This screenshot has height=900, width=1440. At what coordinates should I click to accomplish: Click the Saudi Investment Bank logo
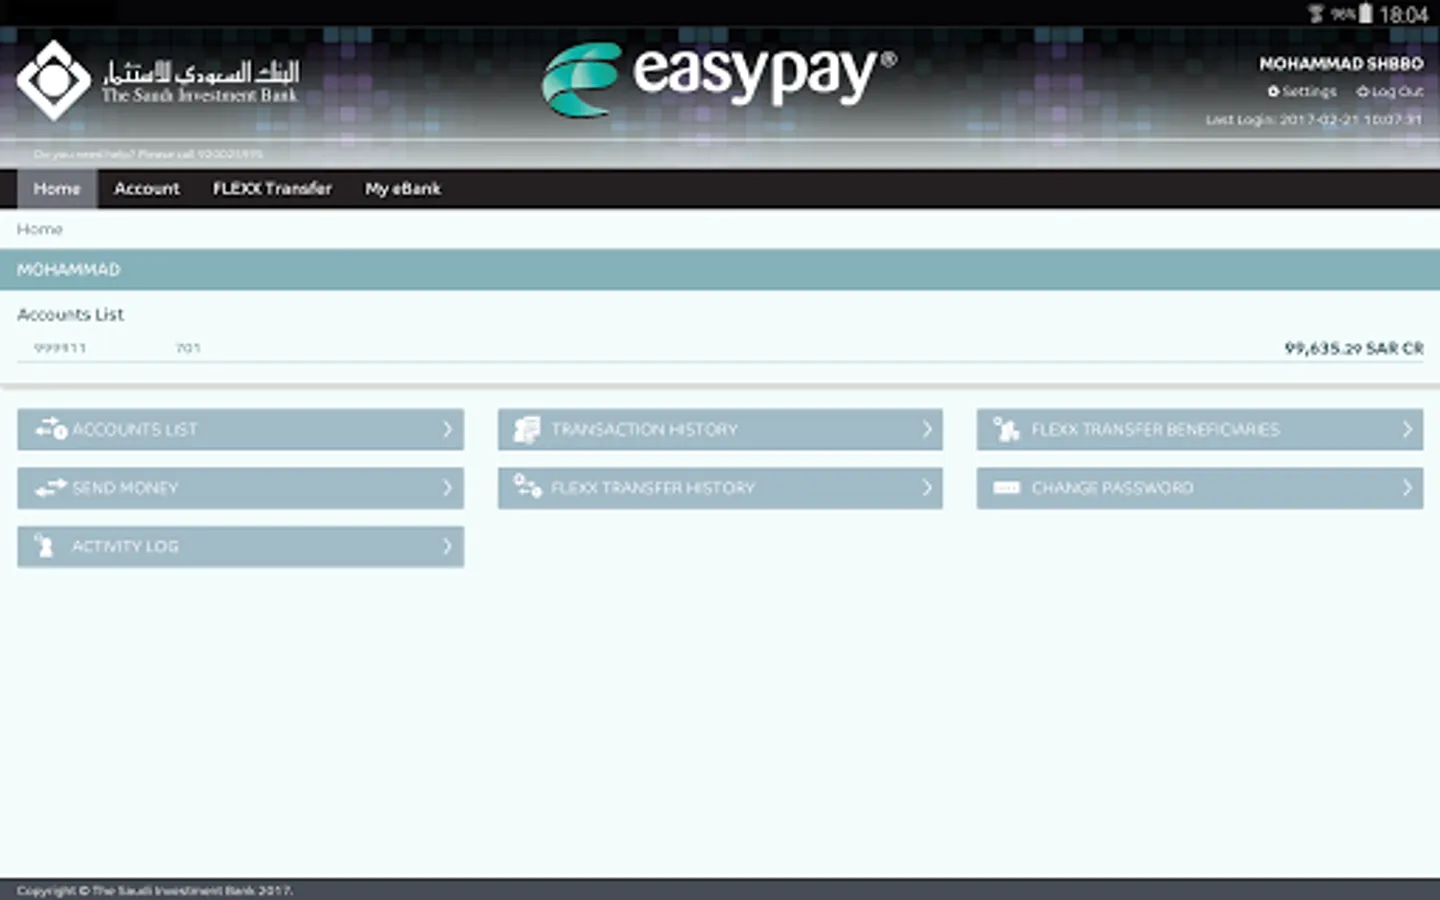157,81
